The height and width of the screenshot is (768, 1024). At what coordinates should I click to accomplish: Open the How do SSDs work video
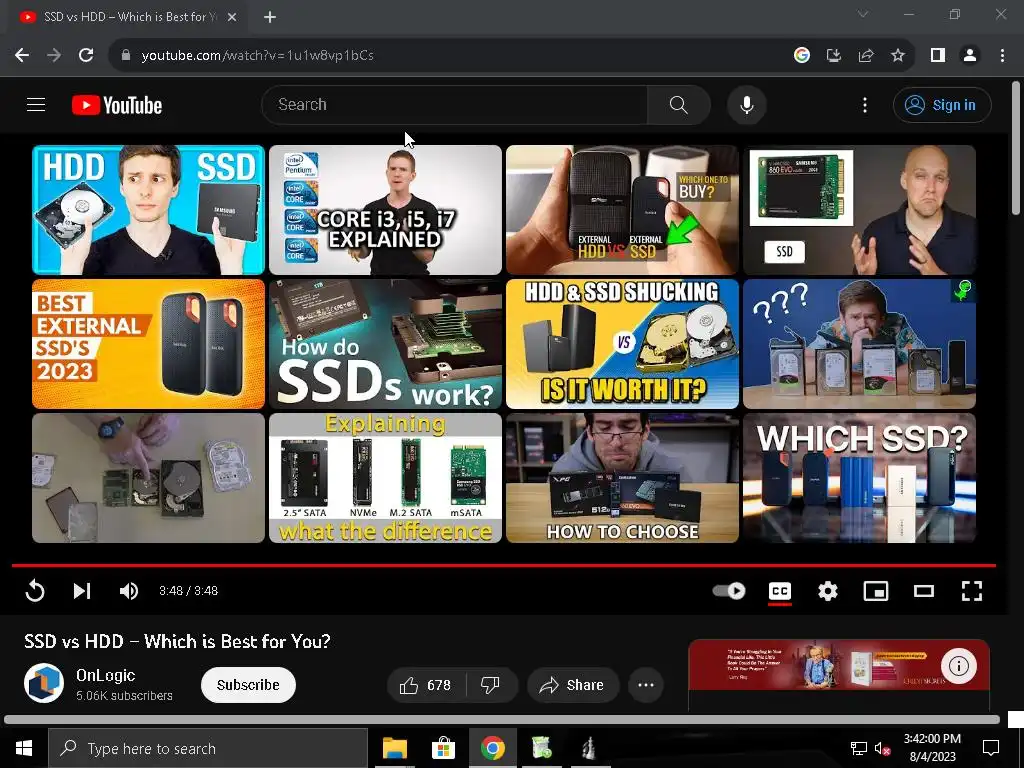385,344
